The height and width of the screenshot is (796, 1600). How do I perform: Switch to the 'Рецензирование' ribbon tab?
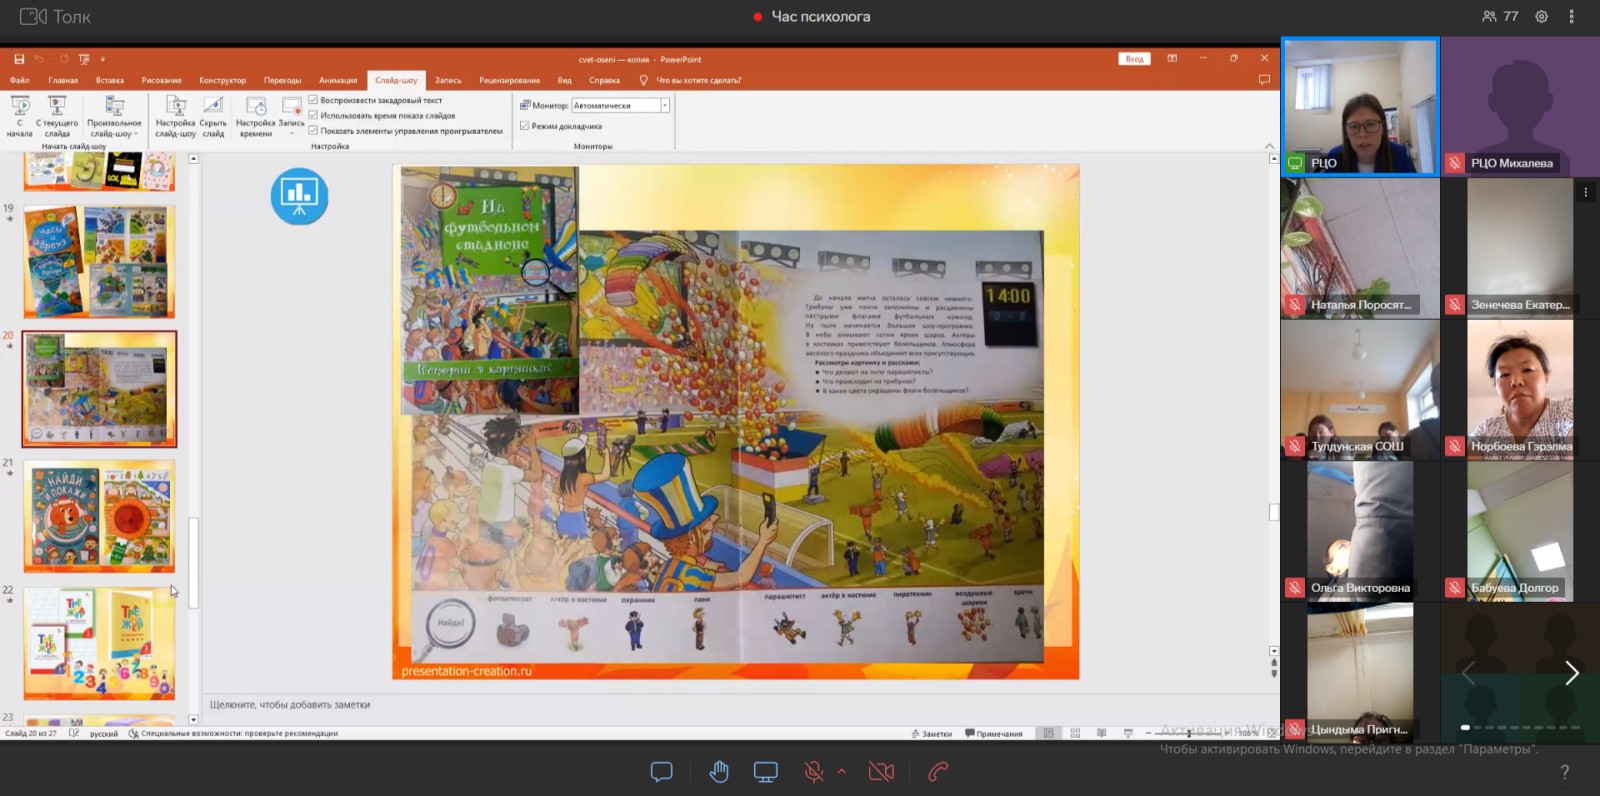click(509, 80)
